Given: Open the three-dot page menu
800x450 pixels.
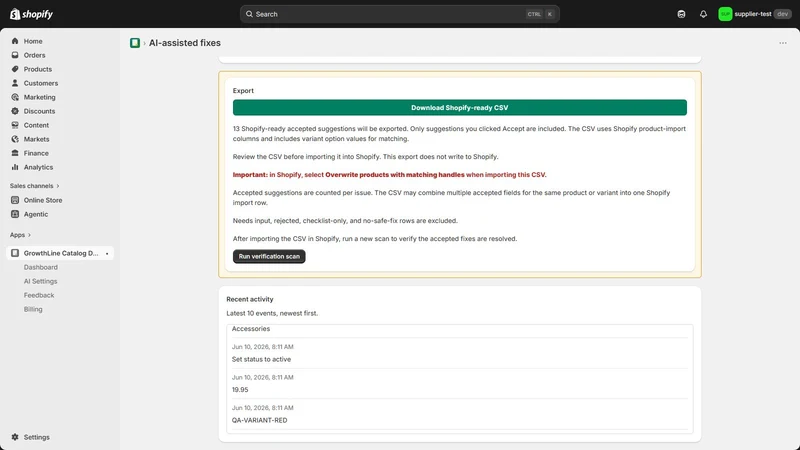Looking at the screenshot, I should pos(783,43).
